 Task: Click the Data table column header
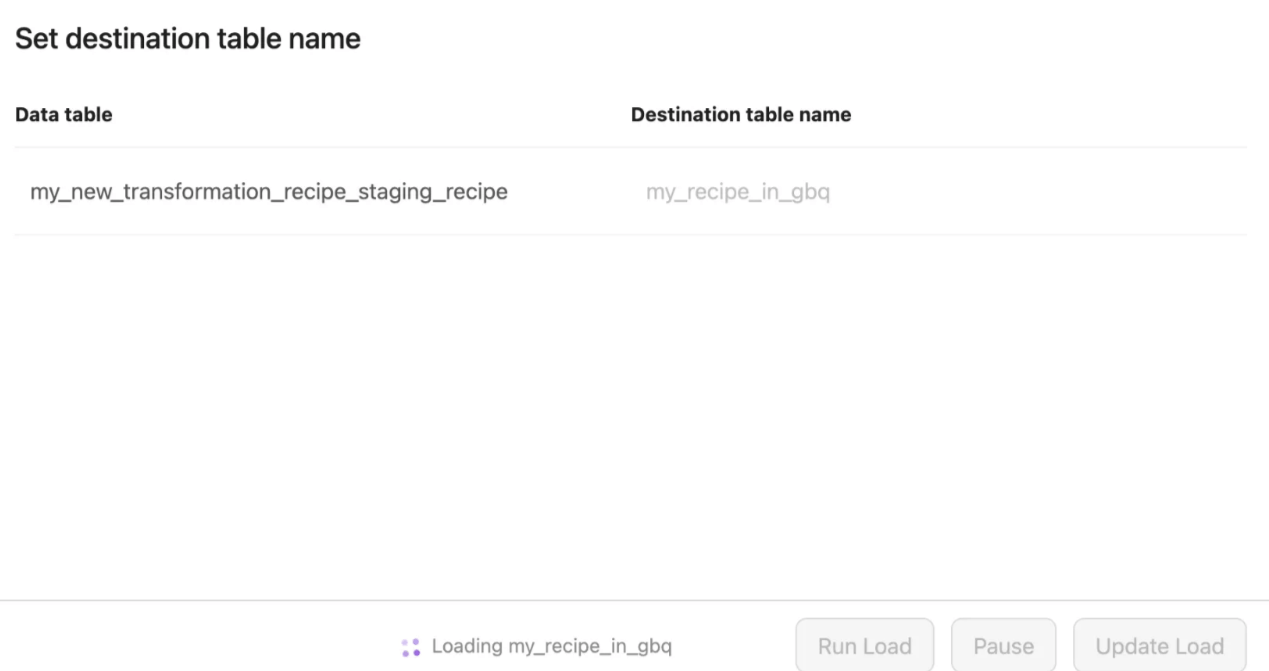tap(64, 115)
